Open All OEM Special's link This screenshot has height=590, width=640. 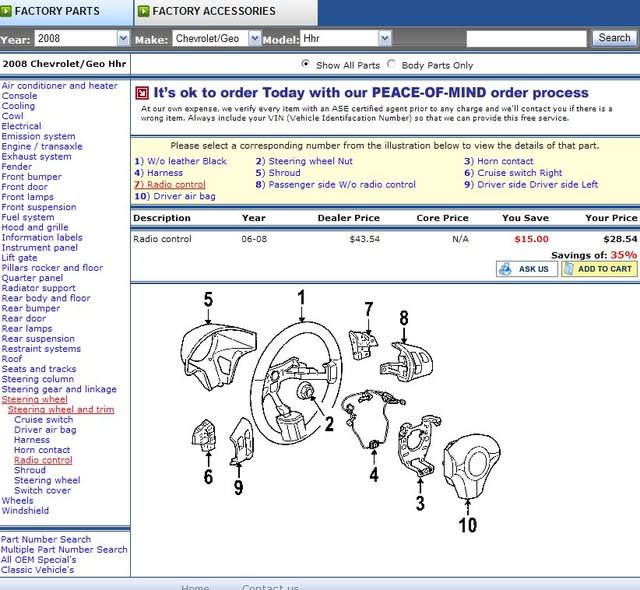coord(38,560)
